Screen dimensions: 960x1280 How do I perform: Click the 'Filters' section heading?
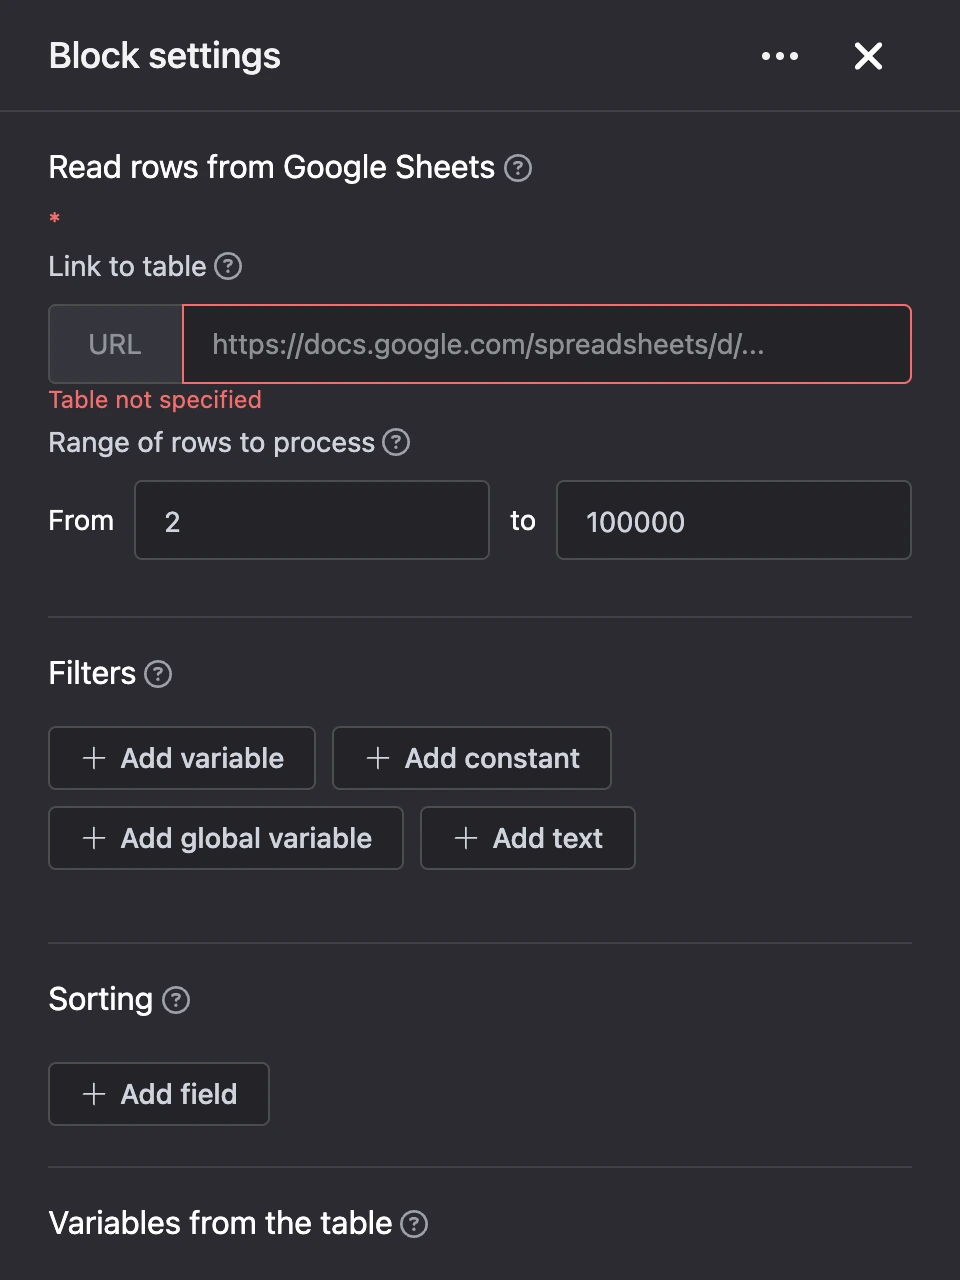pyautogui.click(x=92, y=673)
